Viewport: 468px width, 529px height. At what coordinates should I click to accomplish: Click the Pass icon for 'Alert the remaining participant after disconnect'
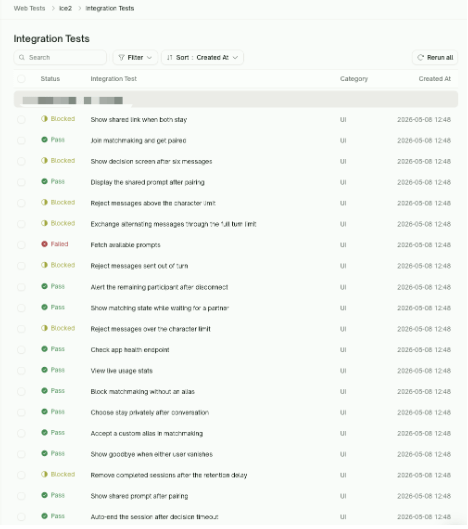[x=44, y=286]
